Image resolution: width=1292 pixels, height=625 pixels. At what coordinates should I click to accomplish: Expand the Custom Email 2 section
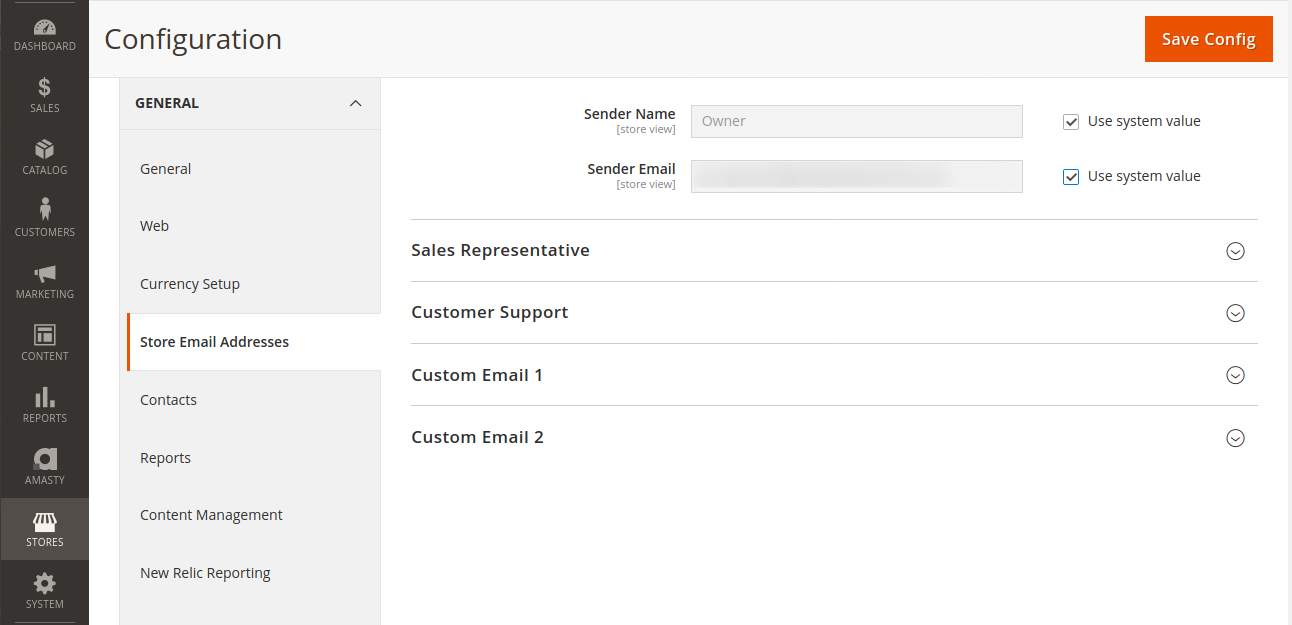point(1235,438)
